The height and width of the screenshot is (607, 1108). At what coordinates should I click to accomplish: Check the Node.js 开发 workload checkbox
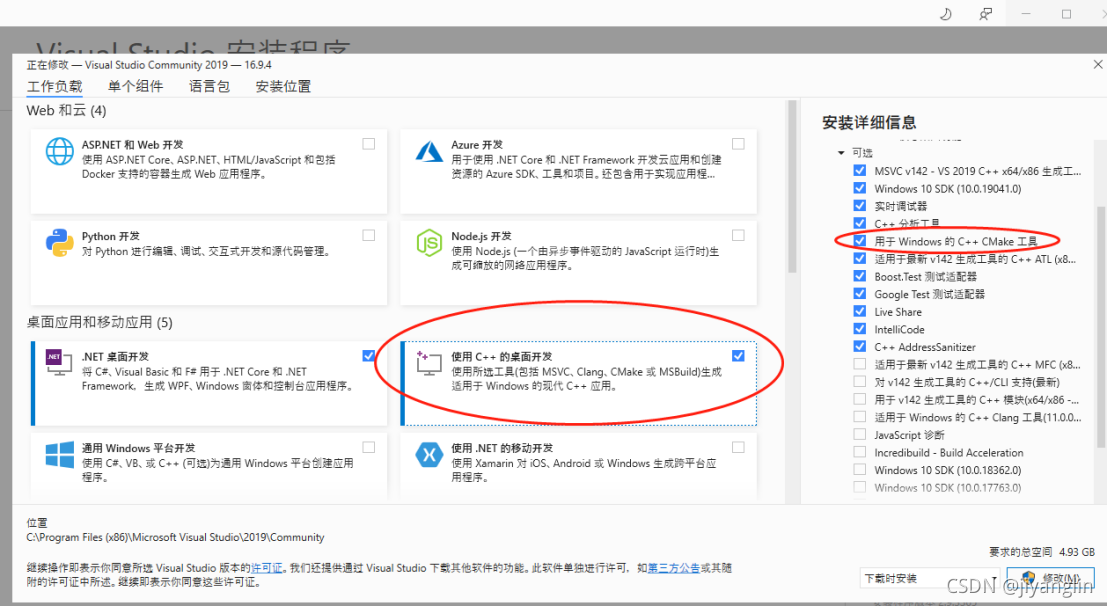(x=738, y=235)
